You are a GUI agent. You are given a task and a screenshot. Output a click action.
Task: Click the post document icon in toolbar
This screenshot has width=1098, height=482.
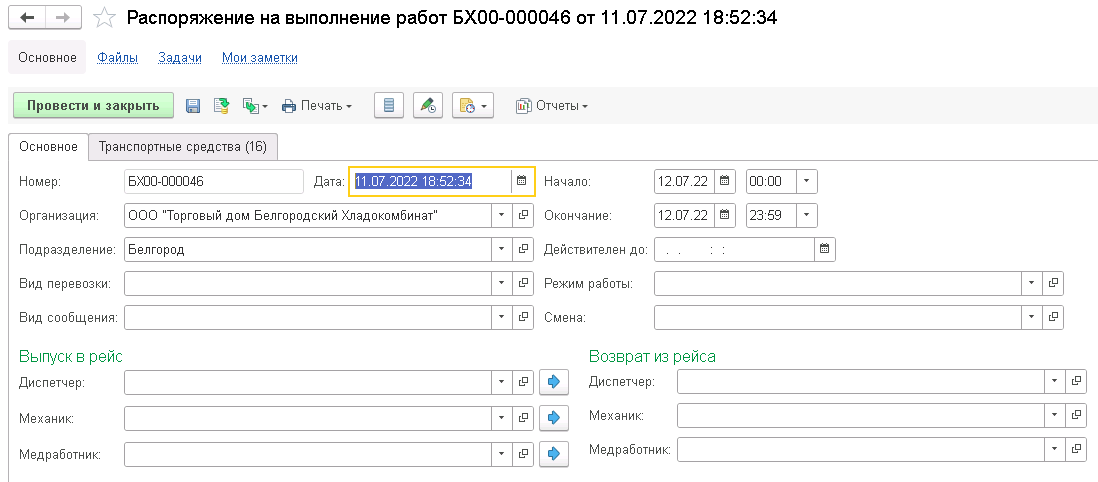[222, 106]
